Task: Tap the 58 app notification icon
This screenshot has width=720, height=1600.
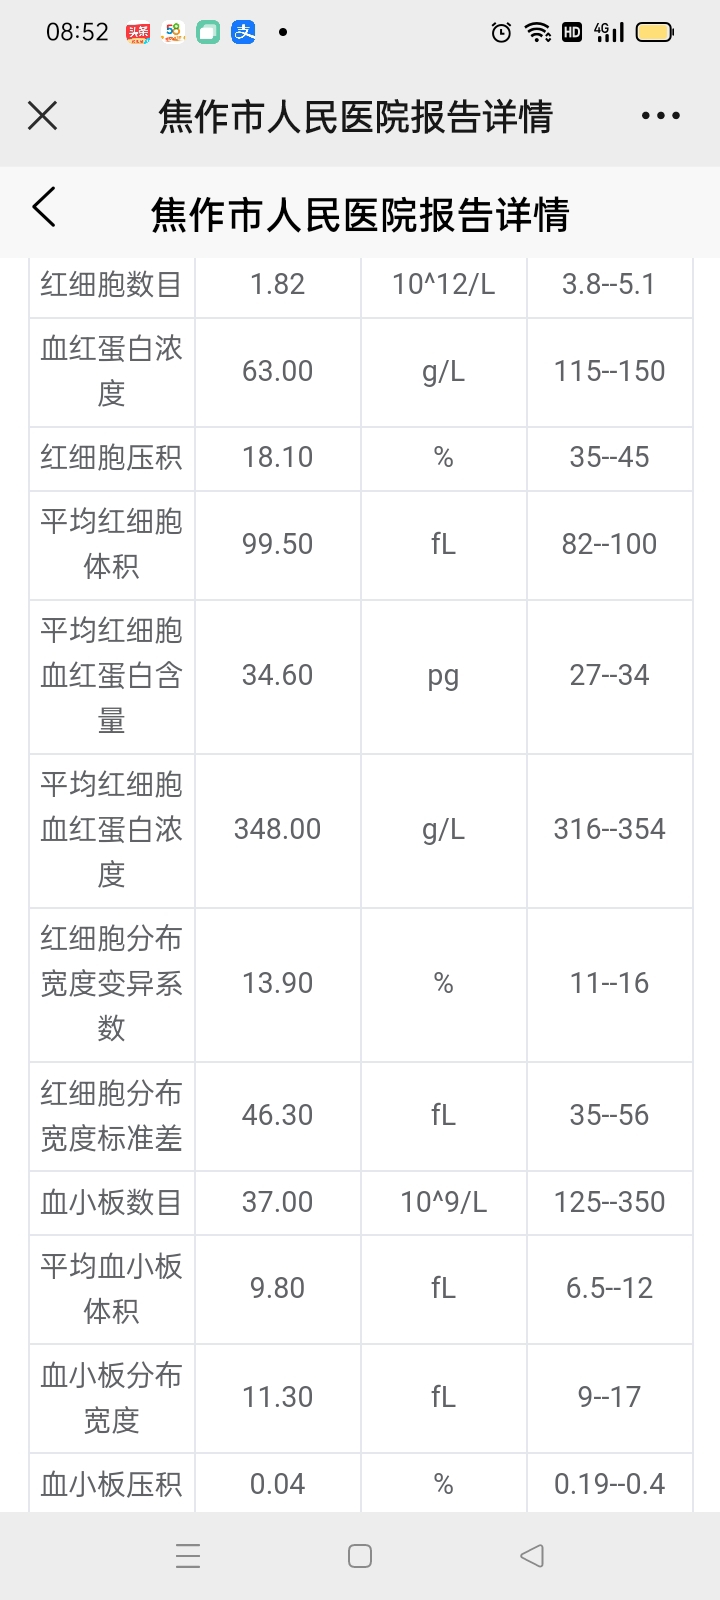Action: coord(173,33)
